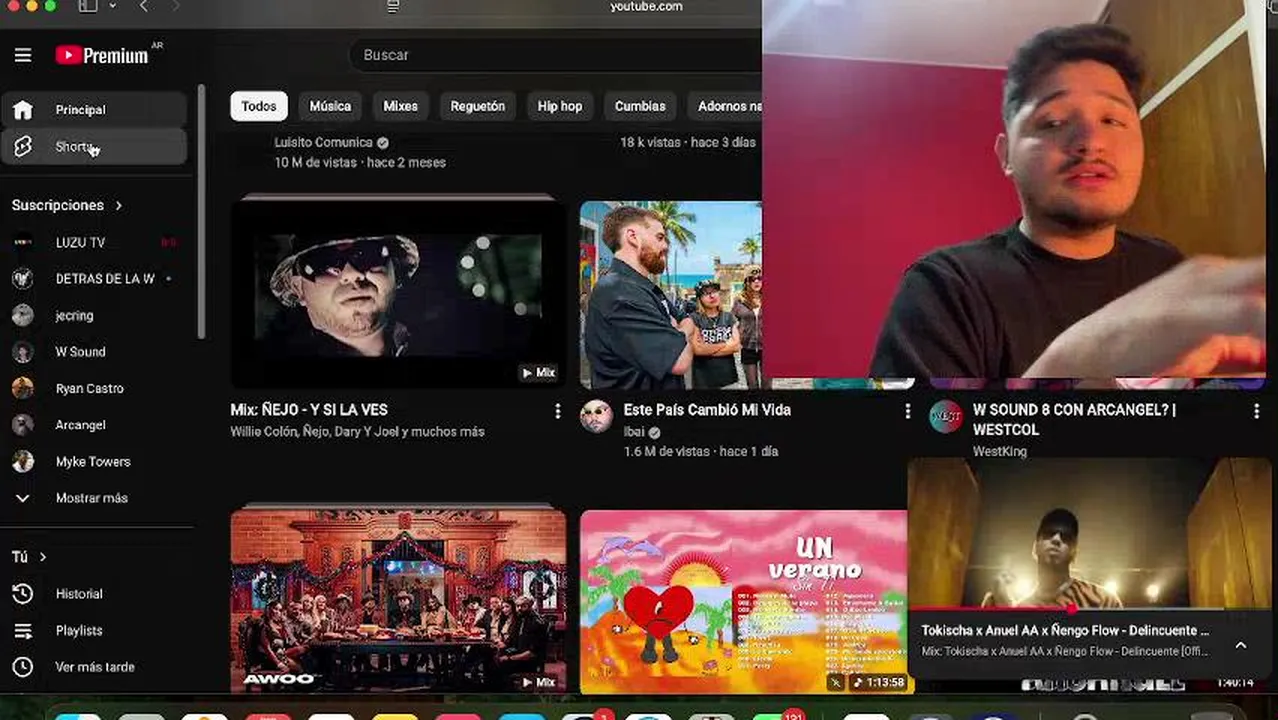This screenshot has width=1278, height=720.
Task: Expand the Tú section arrow
Action: 42,557
